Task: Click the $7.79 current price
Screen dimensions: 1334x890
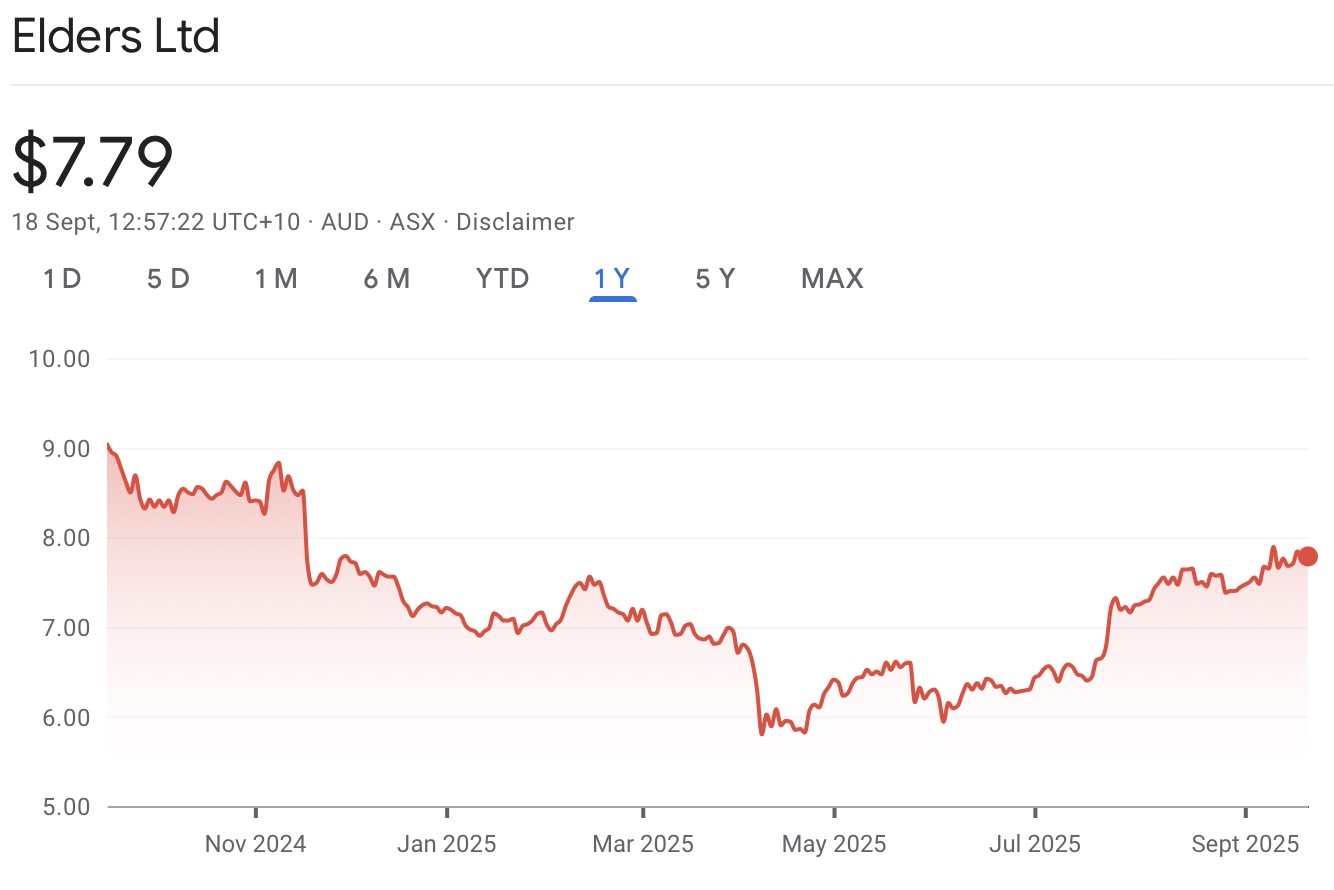Action: pos(93,161)
